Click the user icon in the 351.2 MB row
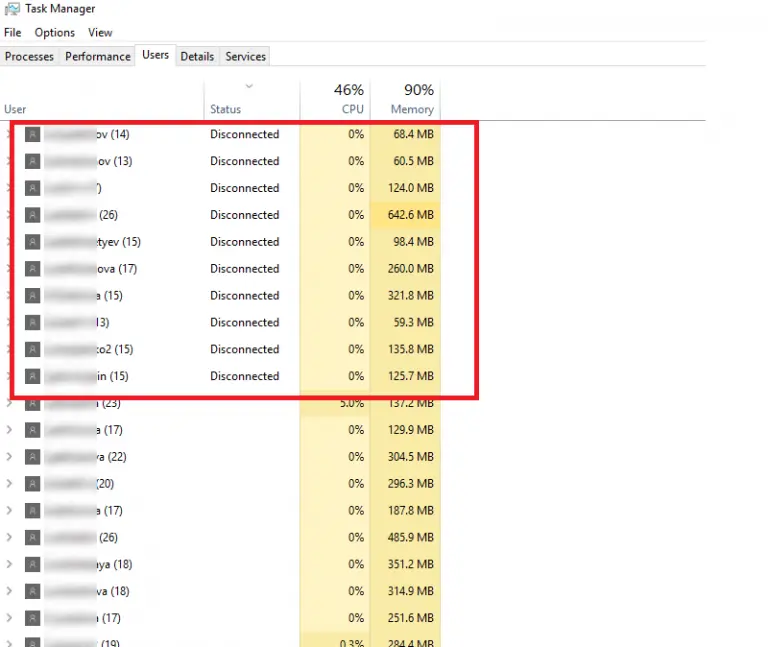The height and width of the screenshot is (647, 768). point(32,564)
